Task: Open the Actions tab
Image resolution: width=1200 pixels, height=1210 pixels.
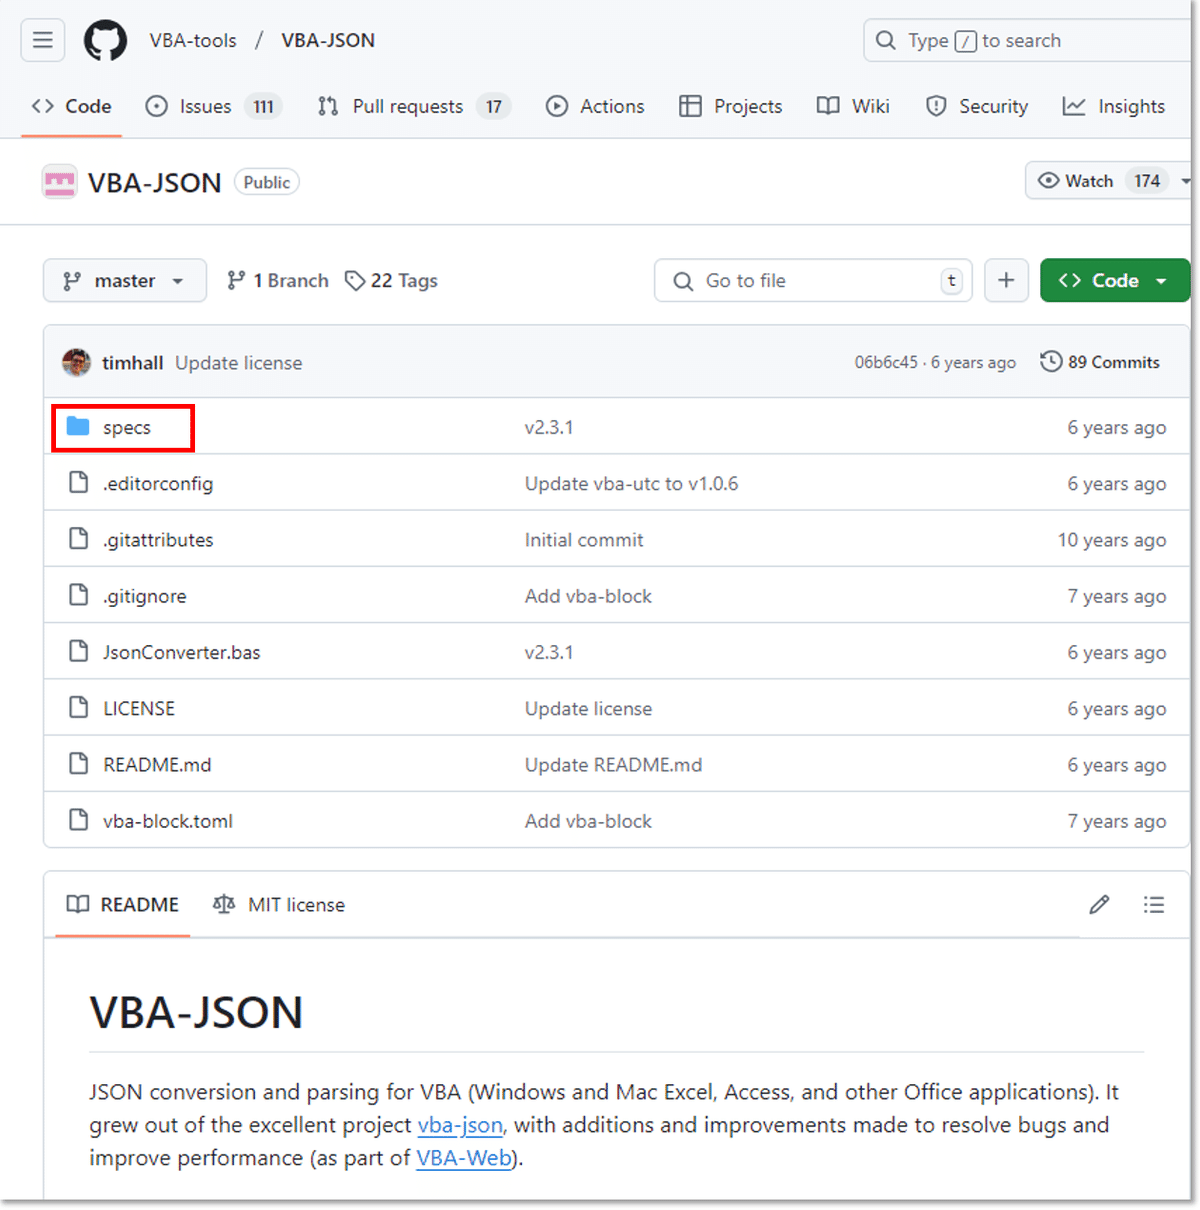Action: [595, 106]
